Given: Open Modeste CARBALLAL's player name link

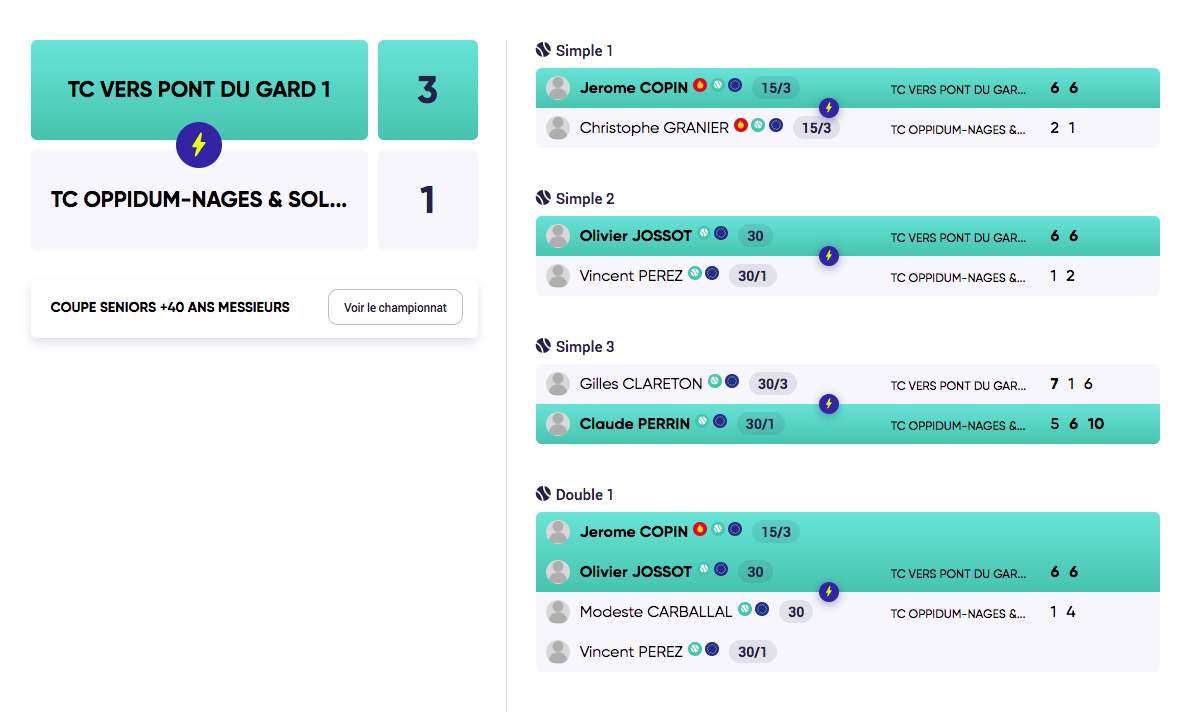Looking at the screenshot, I should tap(656, 612).
